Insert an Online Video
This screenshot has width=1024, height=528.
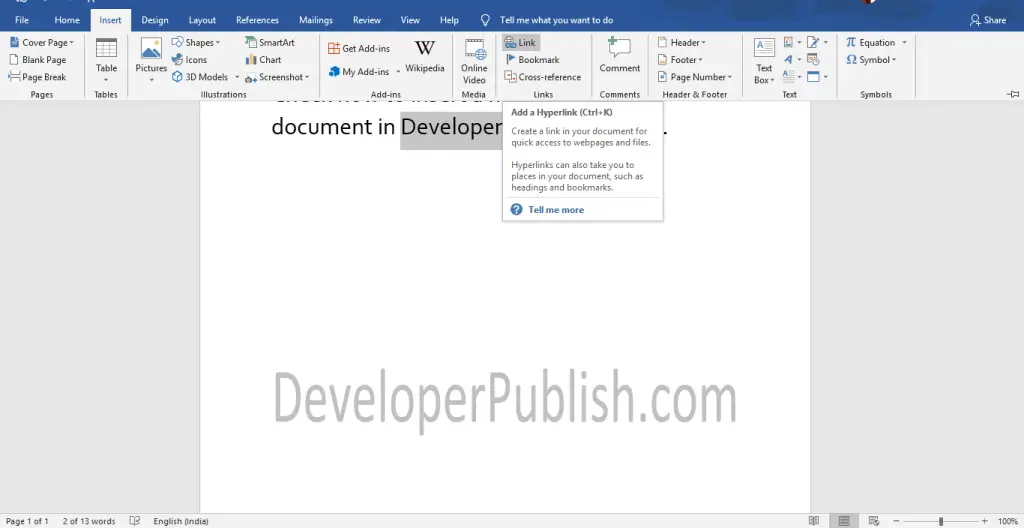(x=474, y=61)
